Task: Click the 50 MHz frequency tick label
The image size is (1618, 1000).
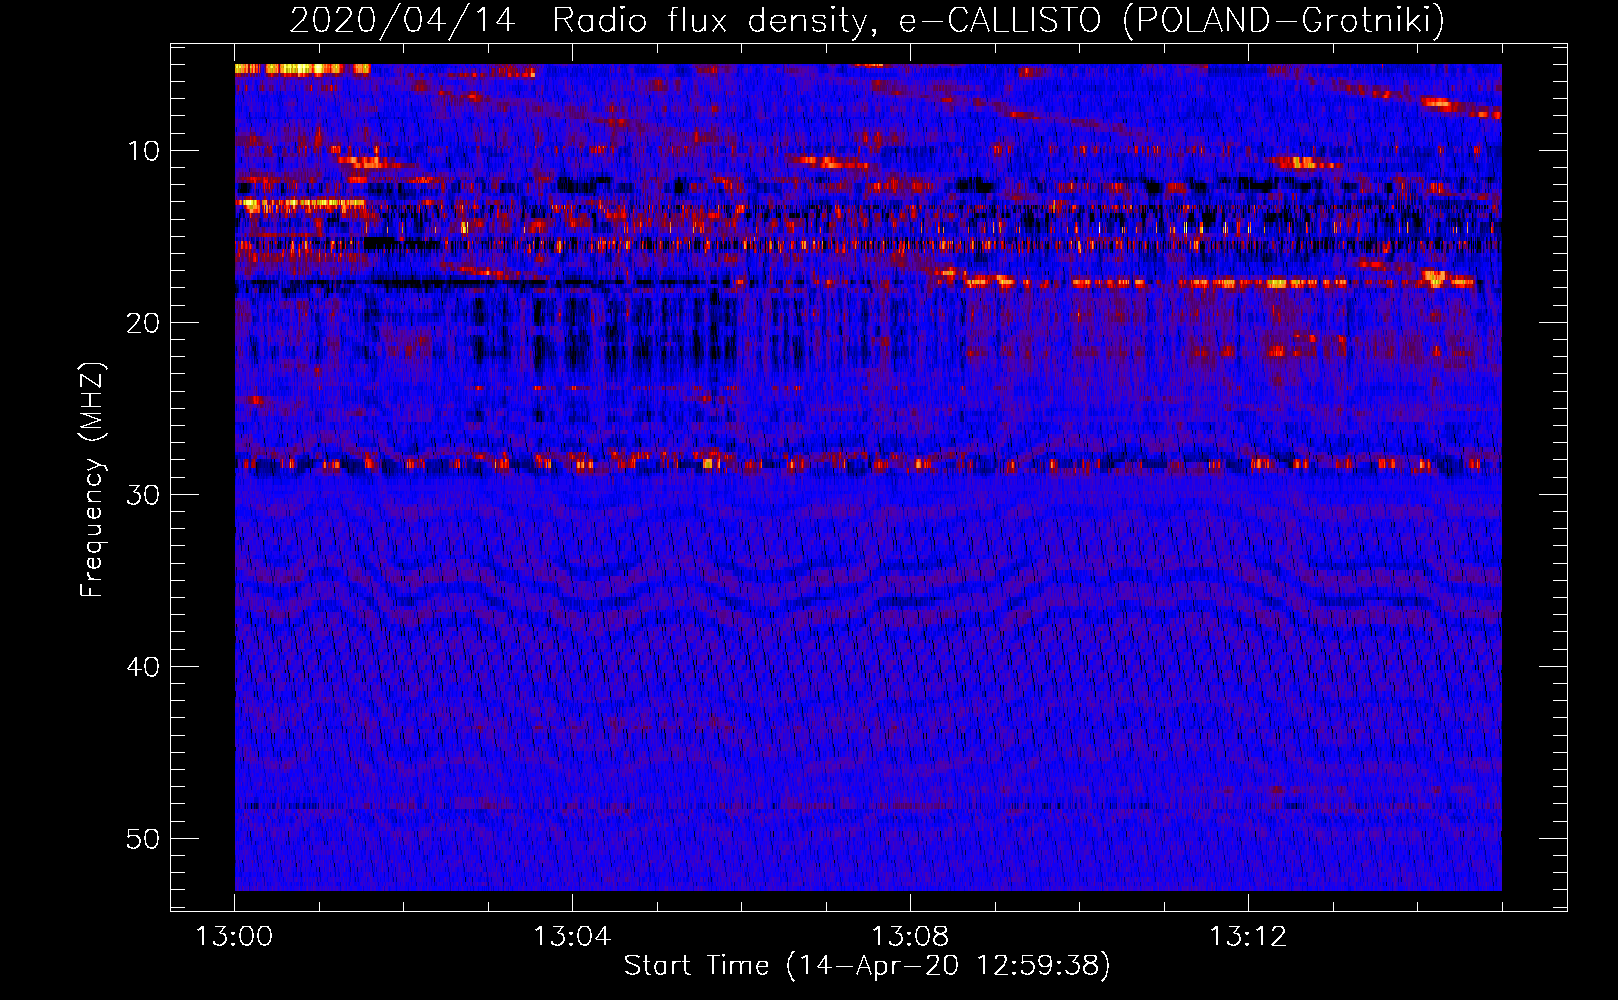Action: tap(143, 839)
